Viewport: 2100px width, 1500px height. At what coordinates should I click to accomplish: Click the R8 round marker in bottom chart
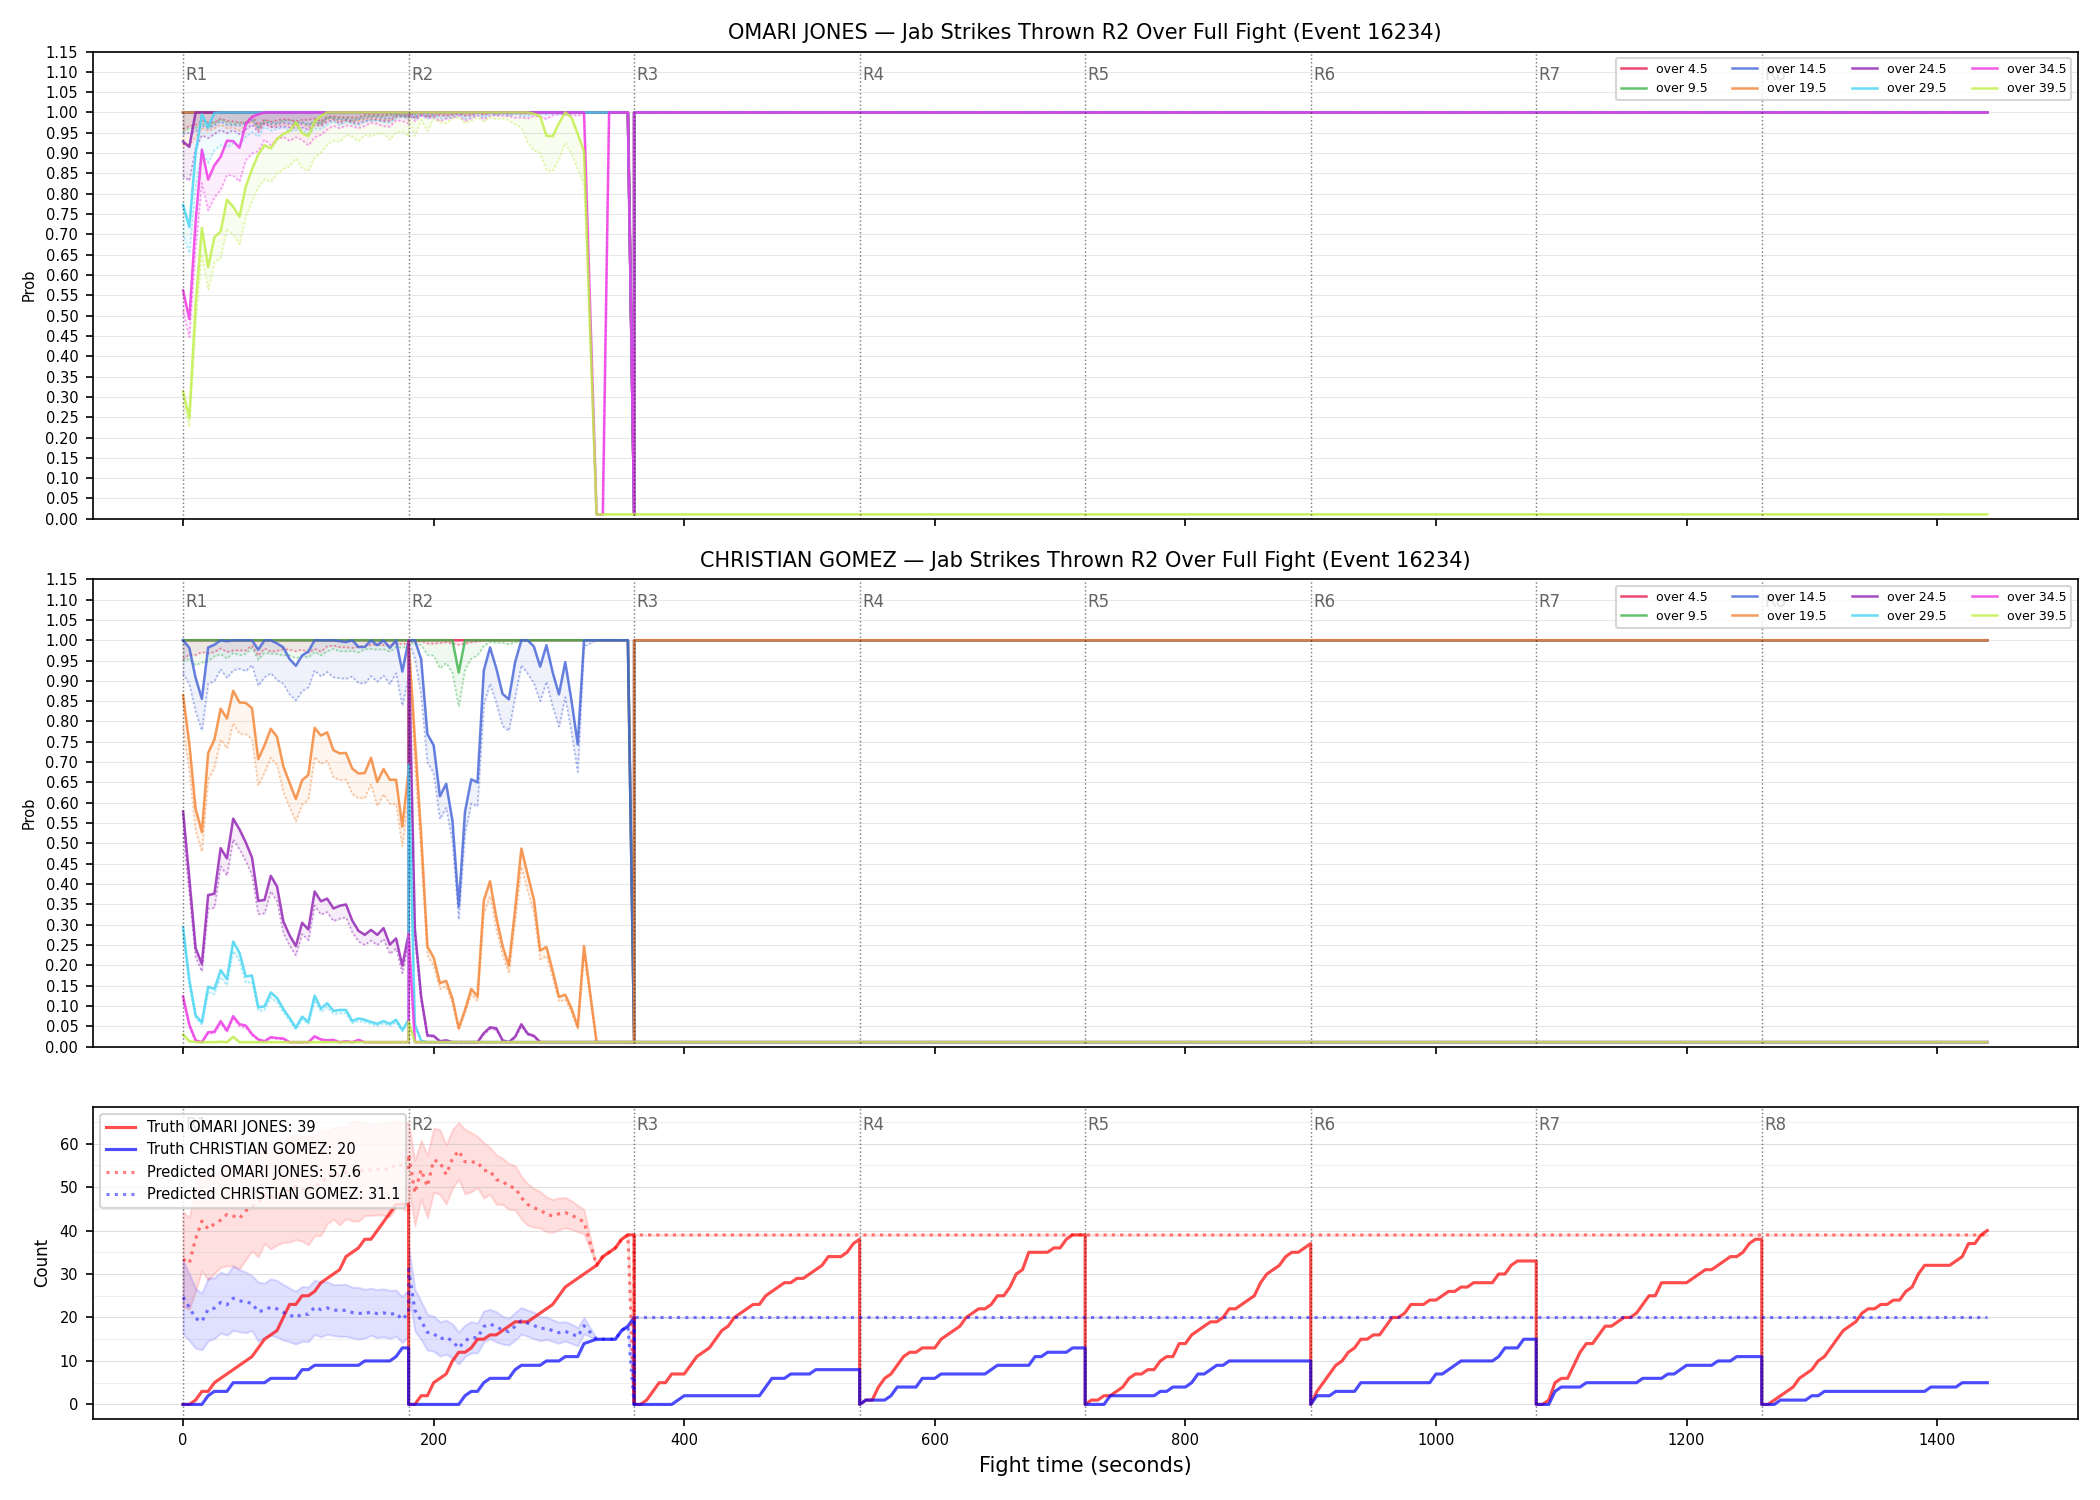1775,1124
